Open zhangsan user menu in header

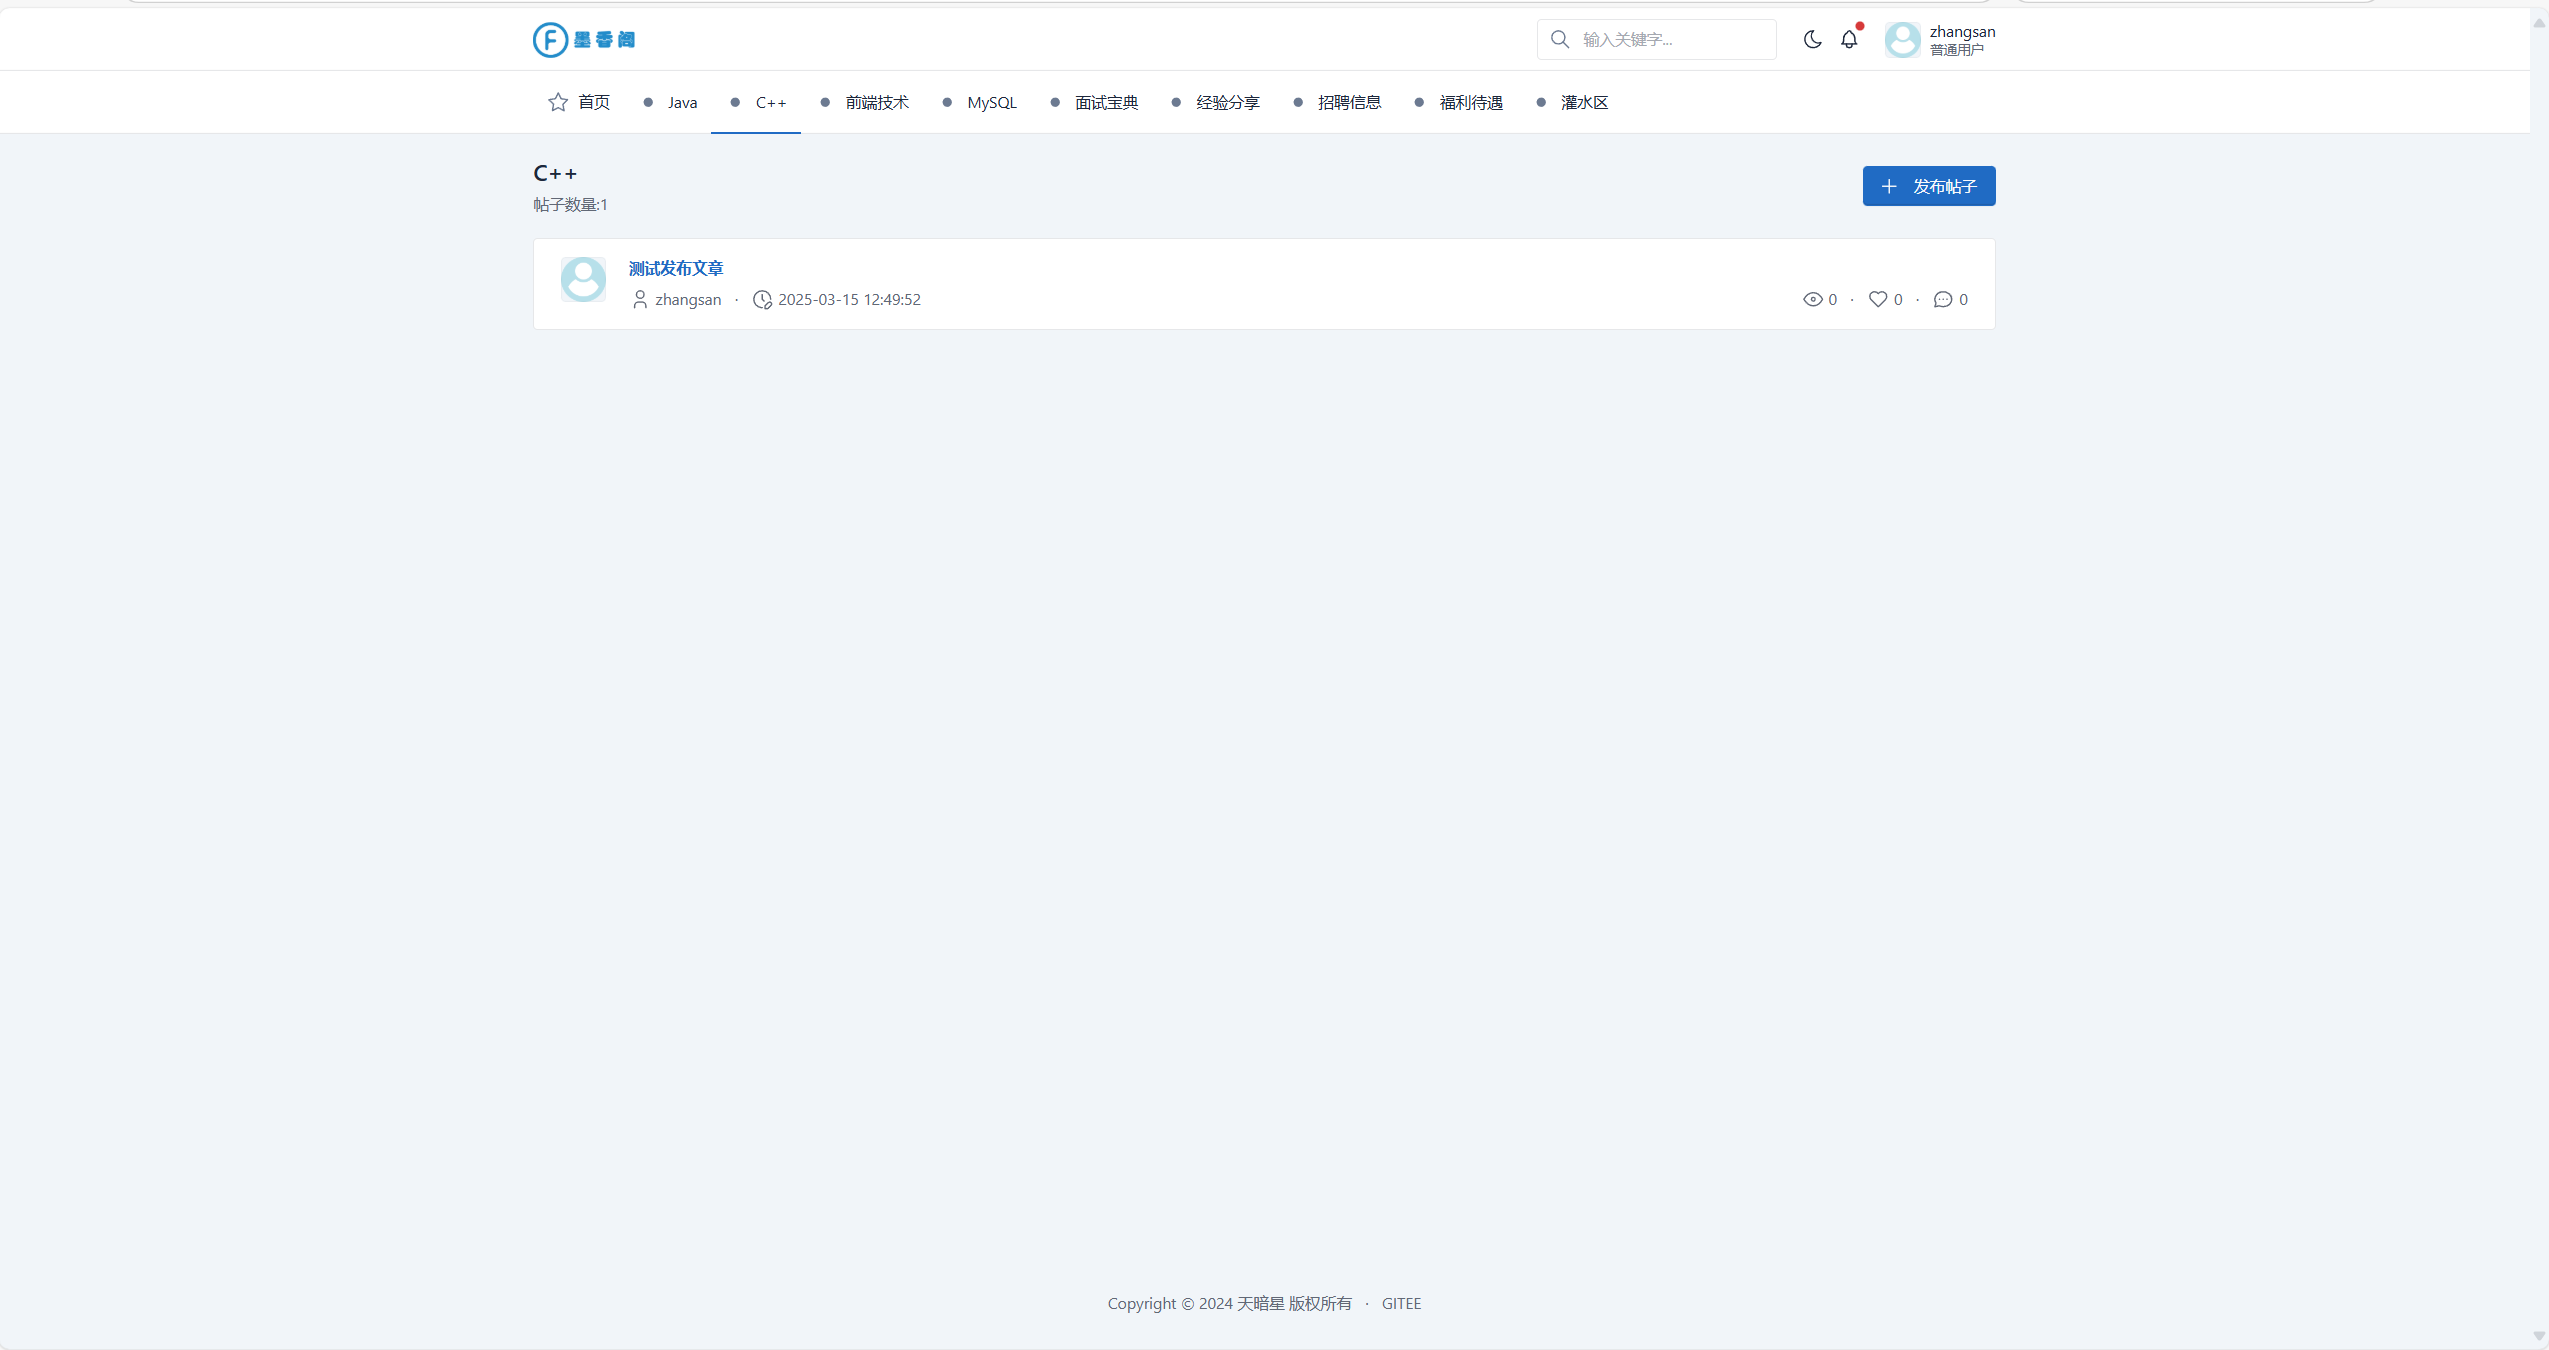tap(1940, 40)
